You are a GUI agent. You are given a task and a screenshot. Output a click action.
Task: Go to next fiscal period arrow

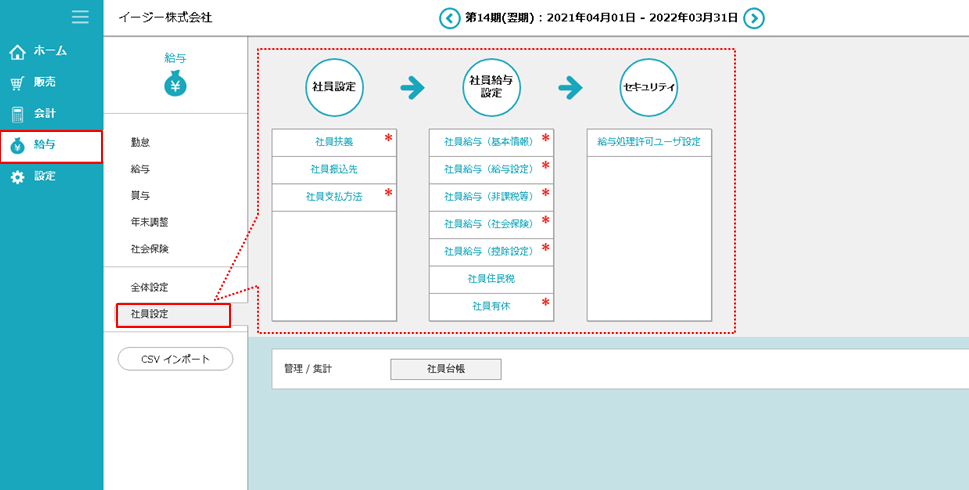click(754, 18)
